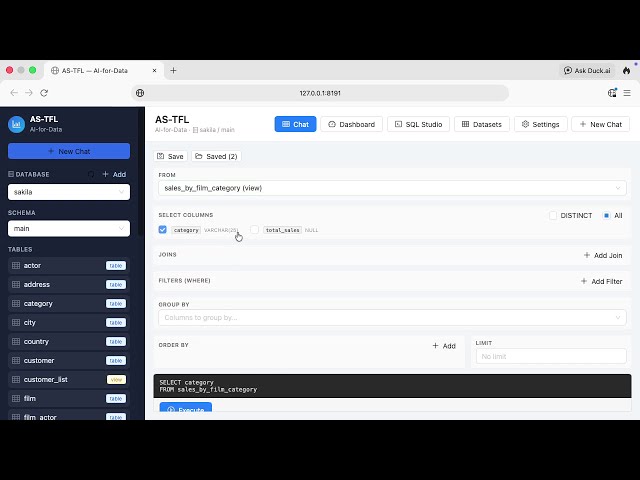Open the FROM sales_by_film_category dropdown
The height and width of the screenshot is (480, 640).
pos(392,188)
